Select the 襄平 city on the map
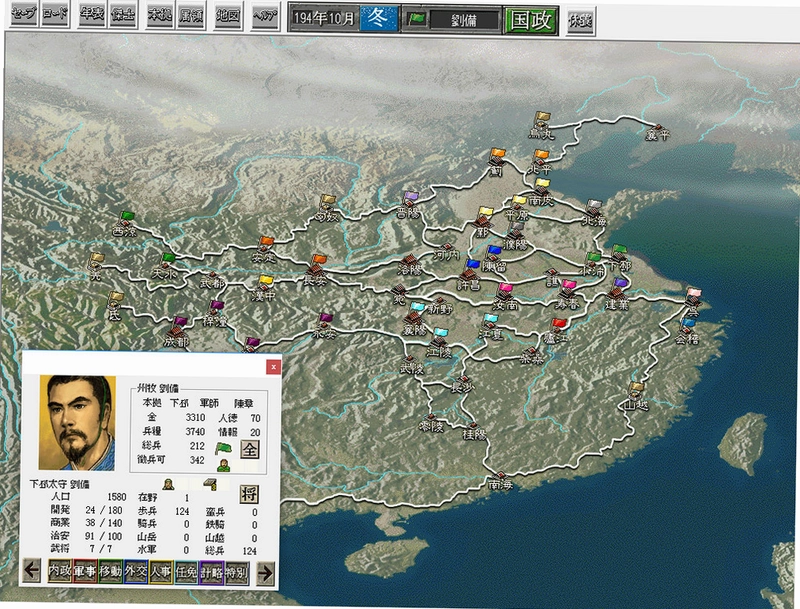The height and width of the screenshot is (609, 800). coord(657,132)
